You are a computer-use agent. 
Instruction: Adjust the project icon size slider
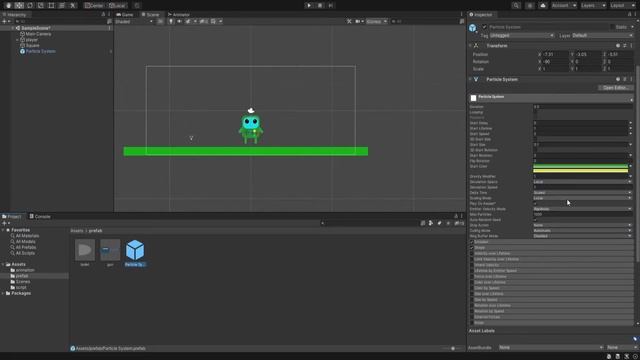click(x=453, y=349)
